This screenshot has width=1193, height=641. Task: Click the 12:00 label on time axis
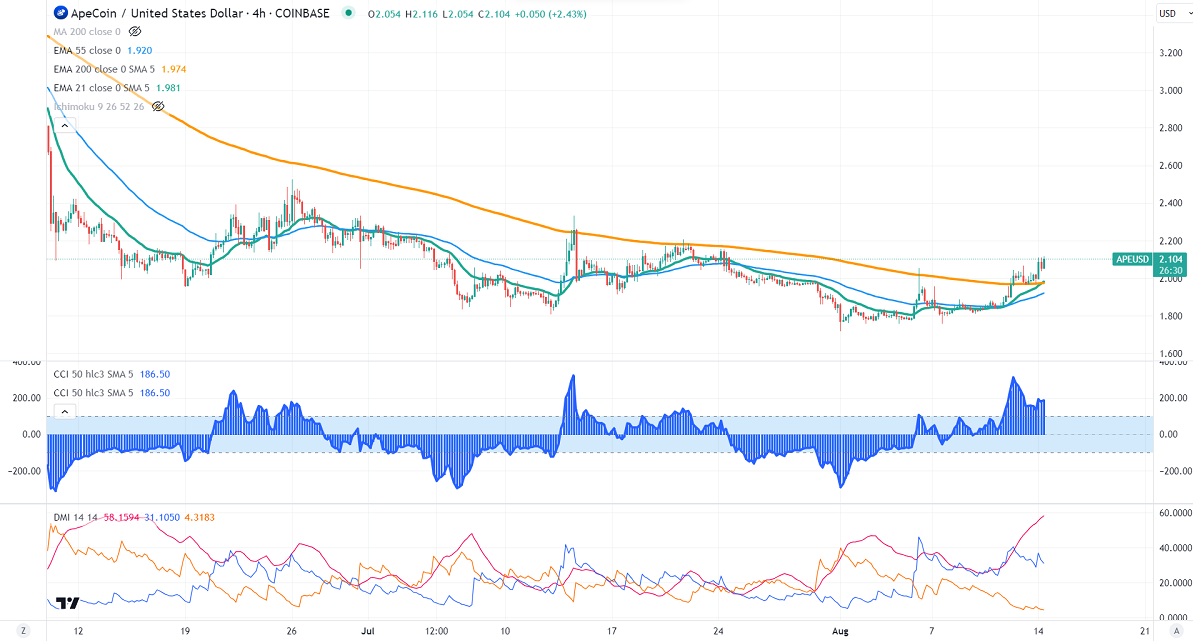(437, 631)
